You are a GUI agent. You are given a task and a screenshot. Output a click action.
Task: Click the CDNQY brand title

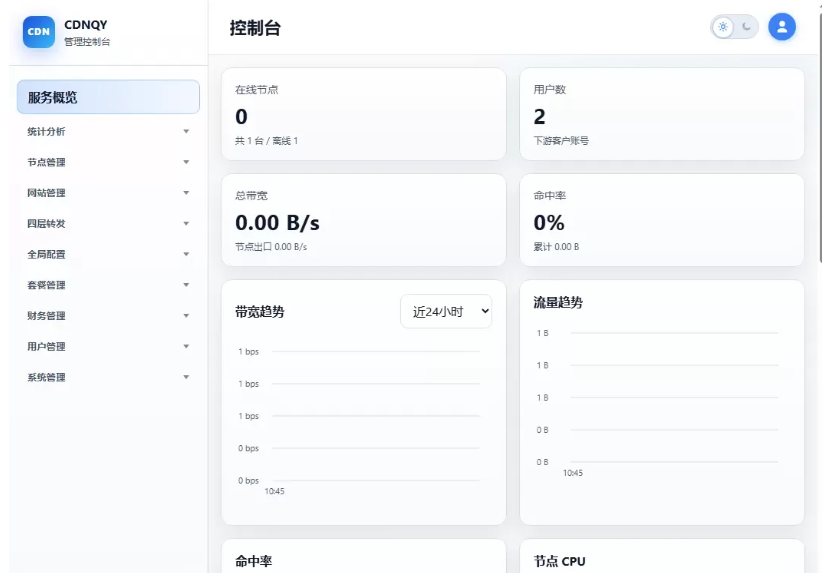pos(85,25)
